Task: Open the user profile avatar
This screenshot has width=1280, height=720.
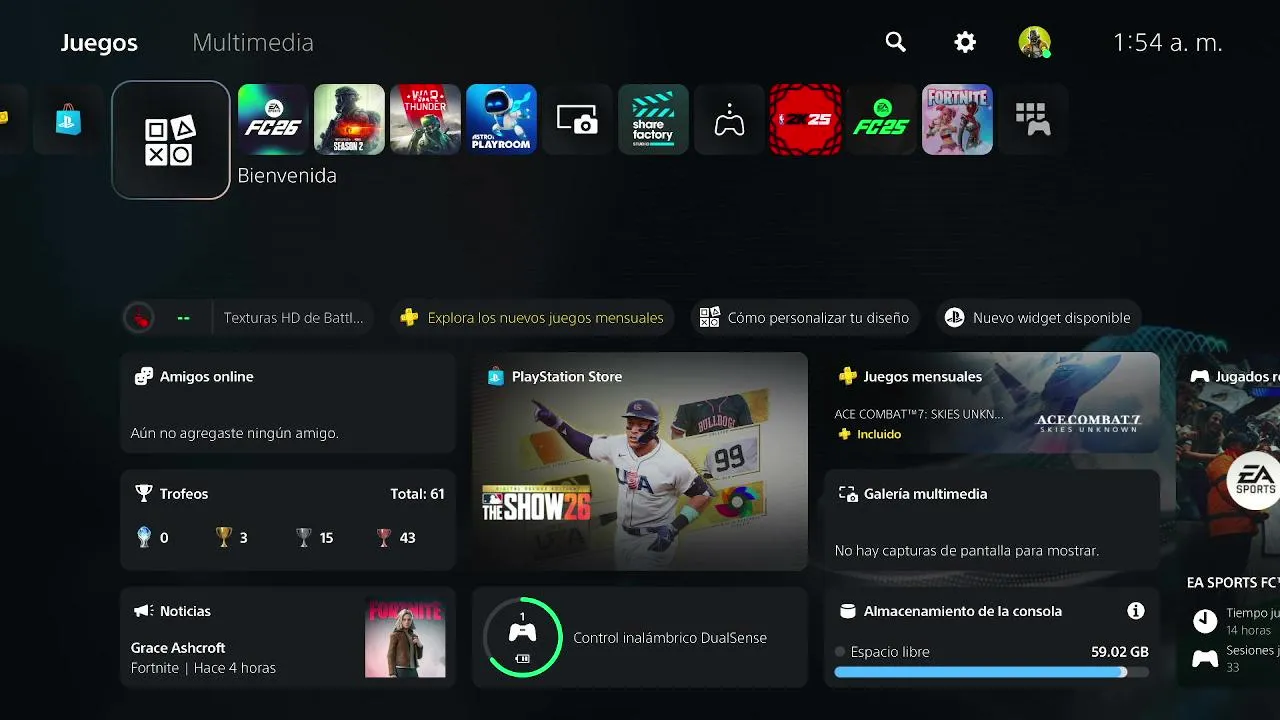Action: pyautogui.click(x=1034, y=42)
